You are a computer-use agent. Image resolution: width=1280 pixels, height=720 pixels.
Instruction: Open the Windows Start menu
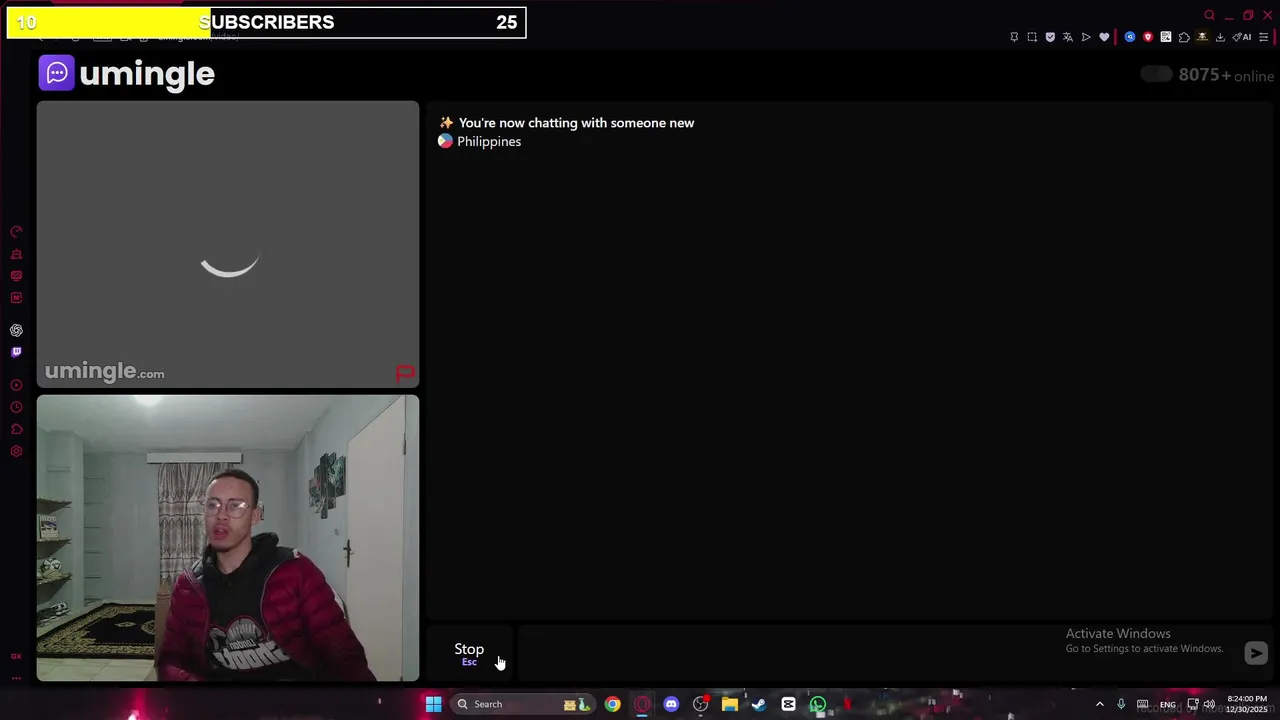434,704
